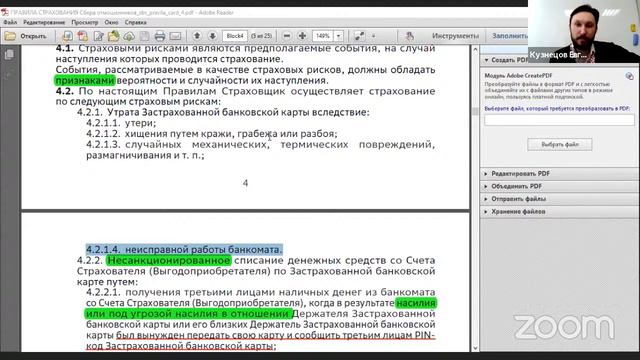
Task: Click page number 4 in document
Action: tap(245, 183)
